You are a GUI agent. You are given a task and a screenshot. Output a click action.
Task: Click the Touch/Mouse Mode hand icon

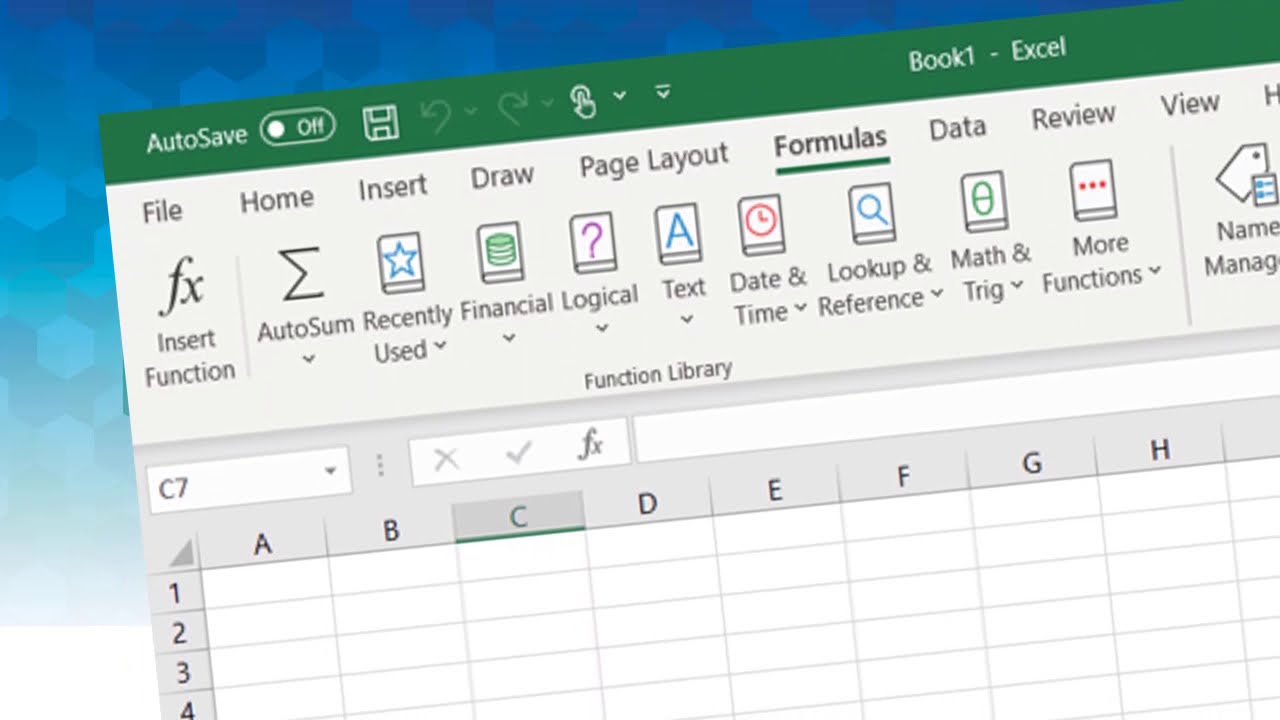pos(583,100)
